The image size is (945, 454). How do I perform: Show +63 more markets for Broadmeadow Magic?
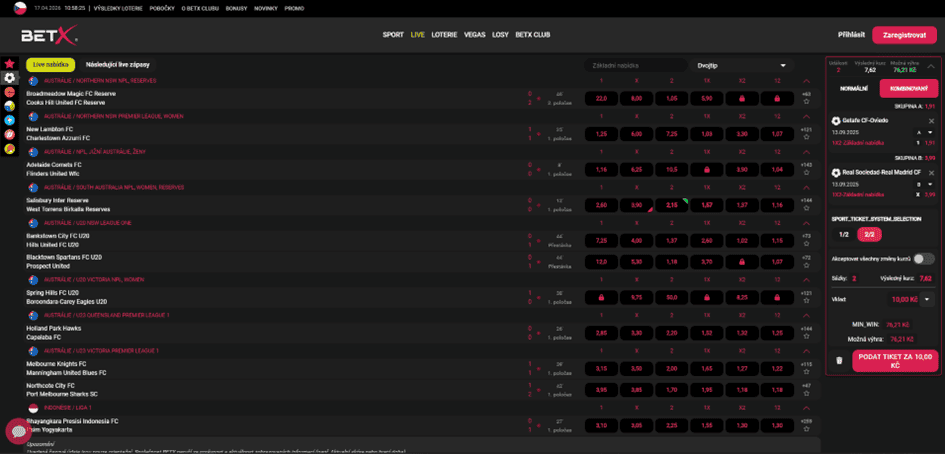click(806, 94)
